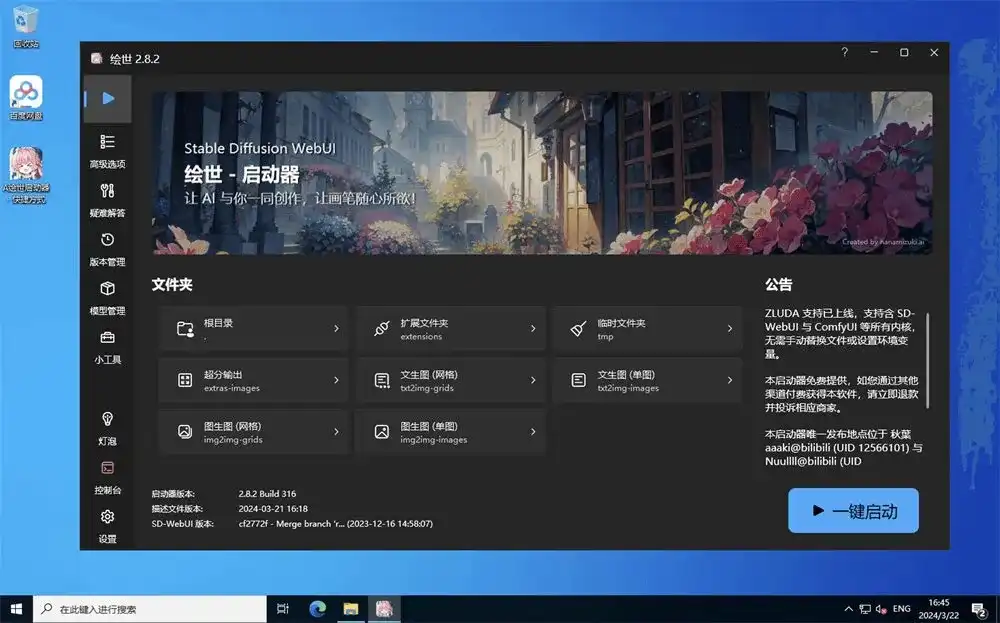The height and width of the screenshot is (623, 1000).
Task: Open the 绘世 launcher icon on the taskbar
Action: click(385, 607)
